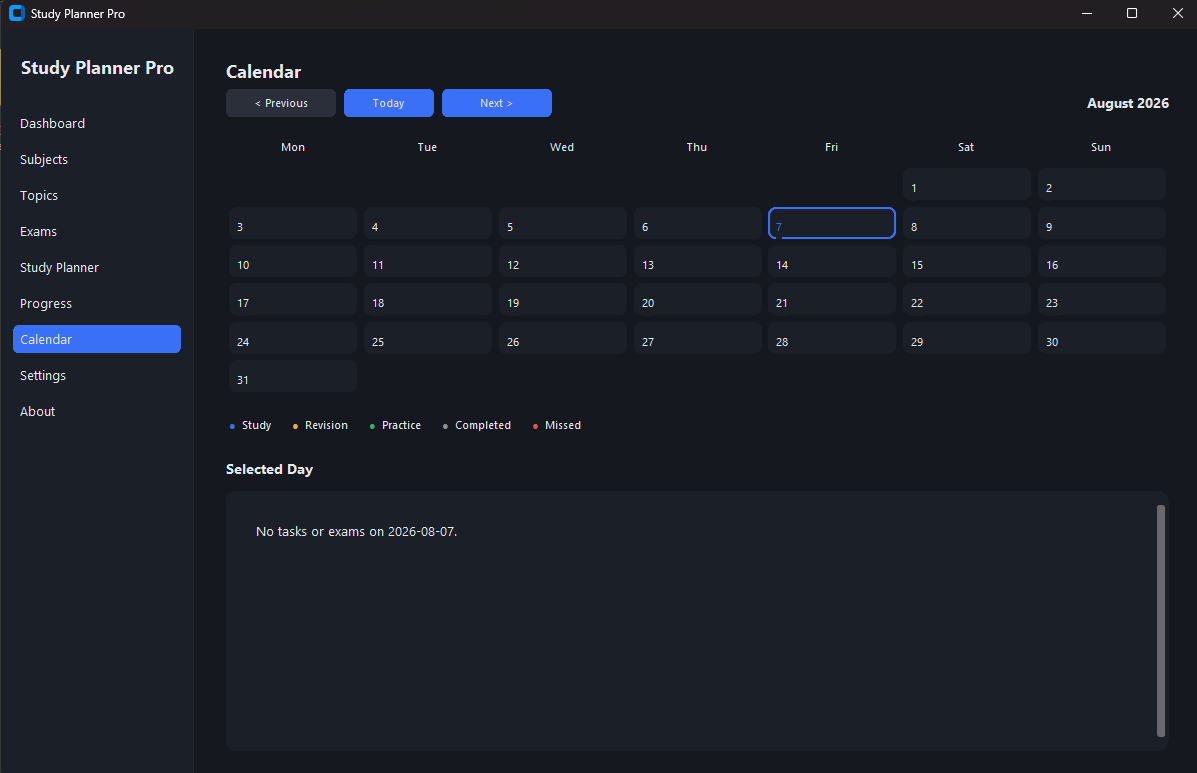The width and height of the screenshot is (1197, 773).
Task: Pick day 28 in the calendar
Action: click(832, 339)
